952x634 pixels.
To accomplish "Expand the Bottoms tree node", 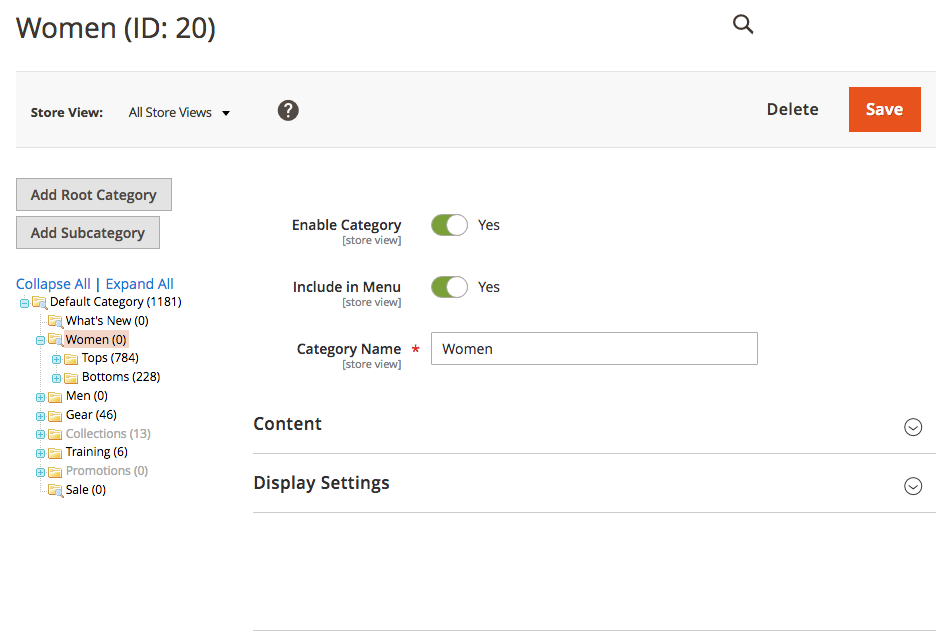I will tap(56, 378).
